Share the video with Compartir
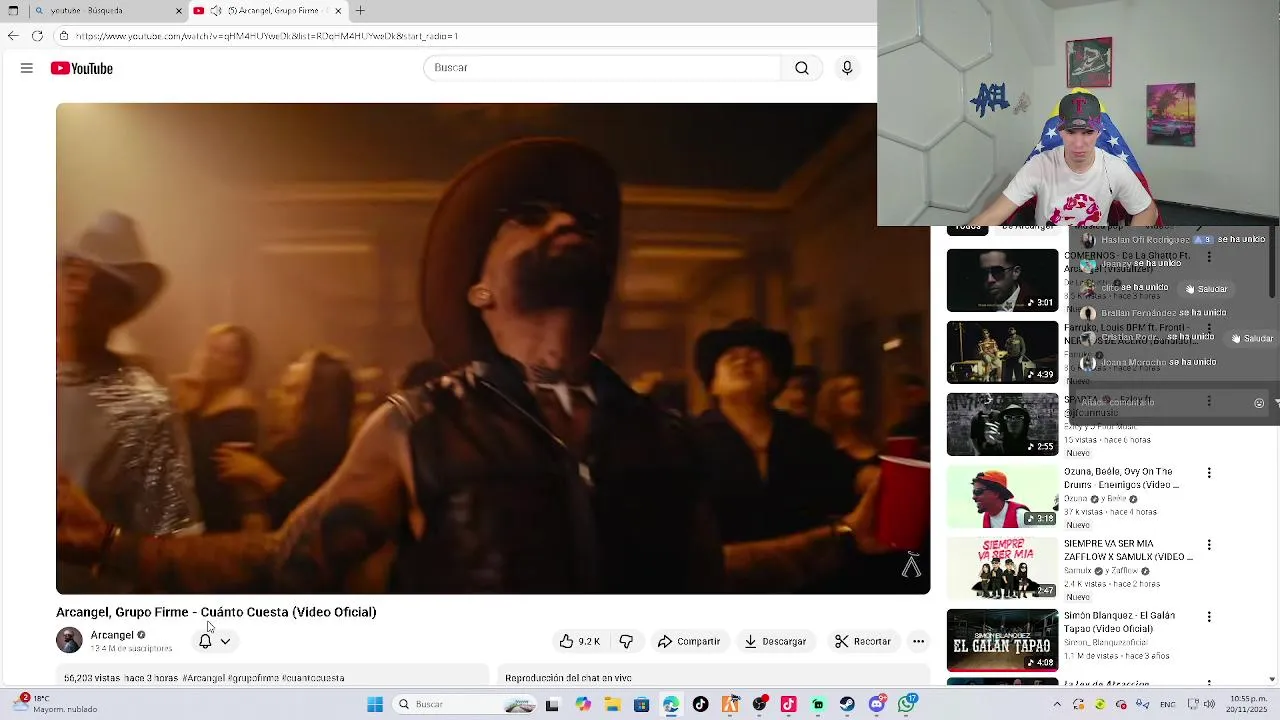Screen dimensions: 1280x720 pyautogui.click(x=689, y=641)
